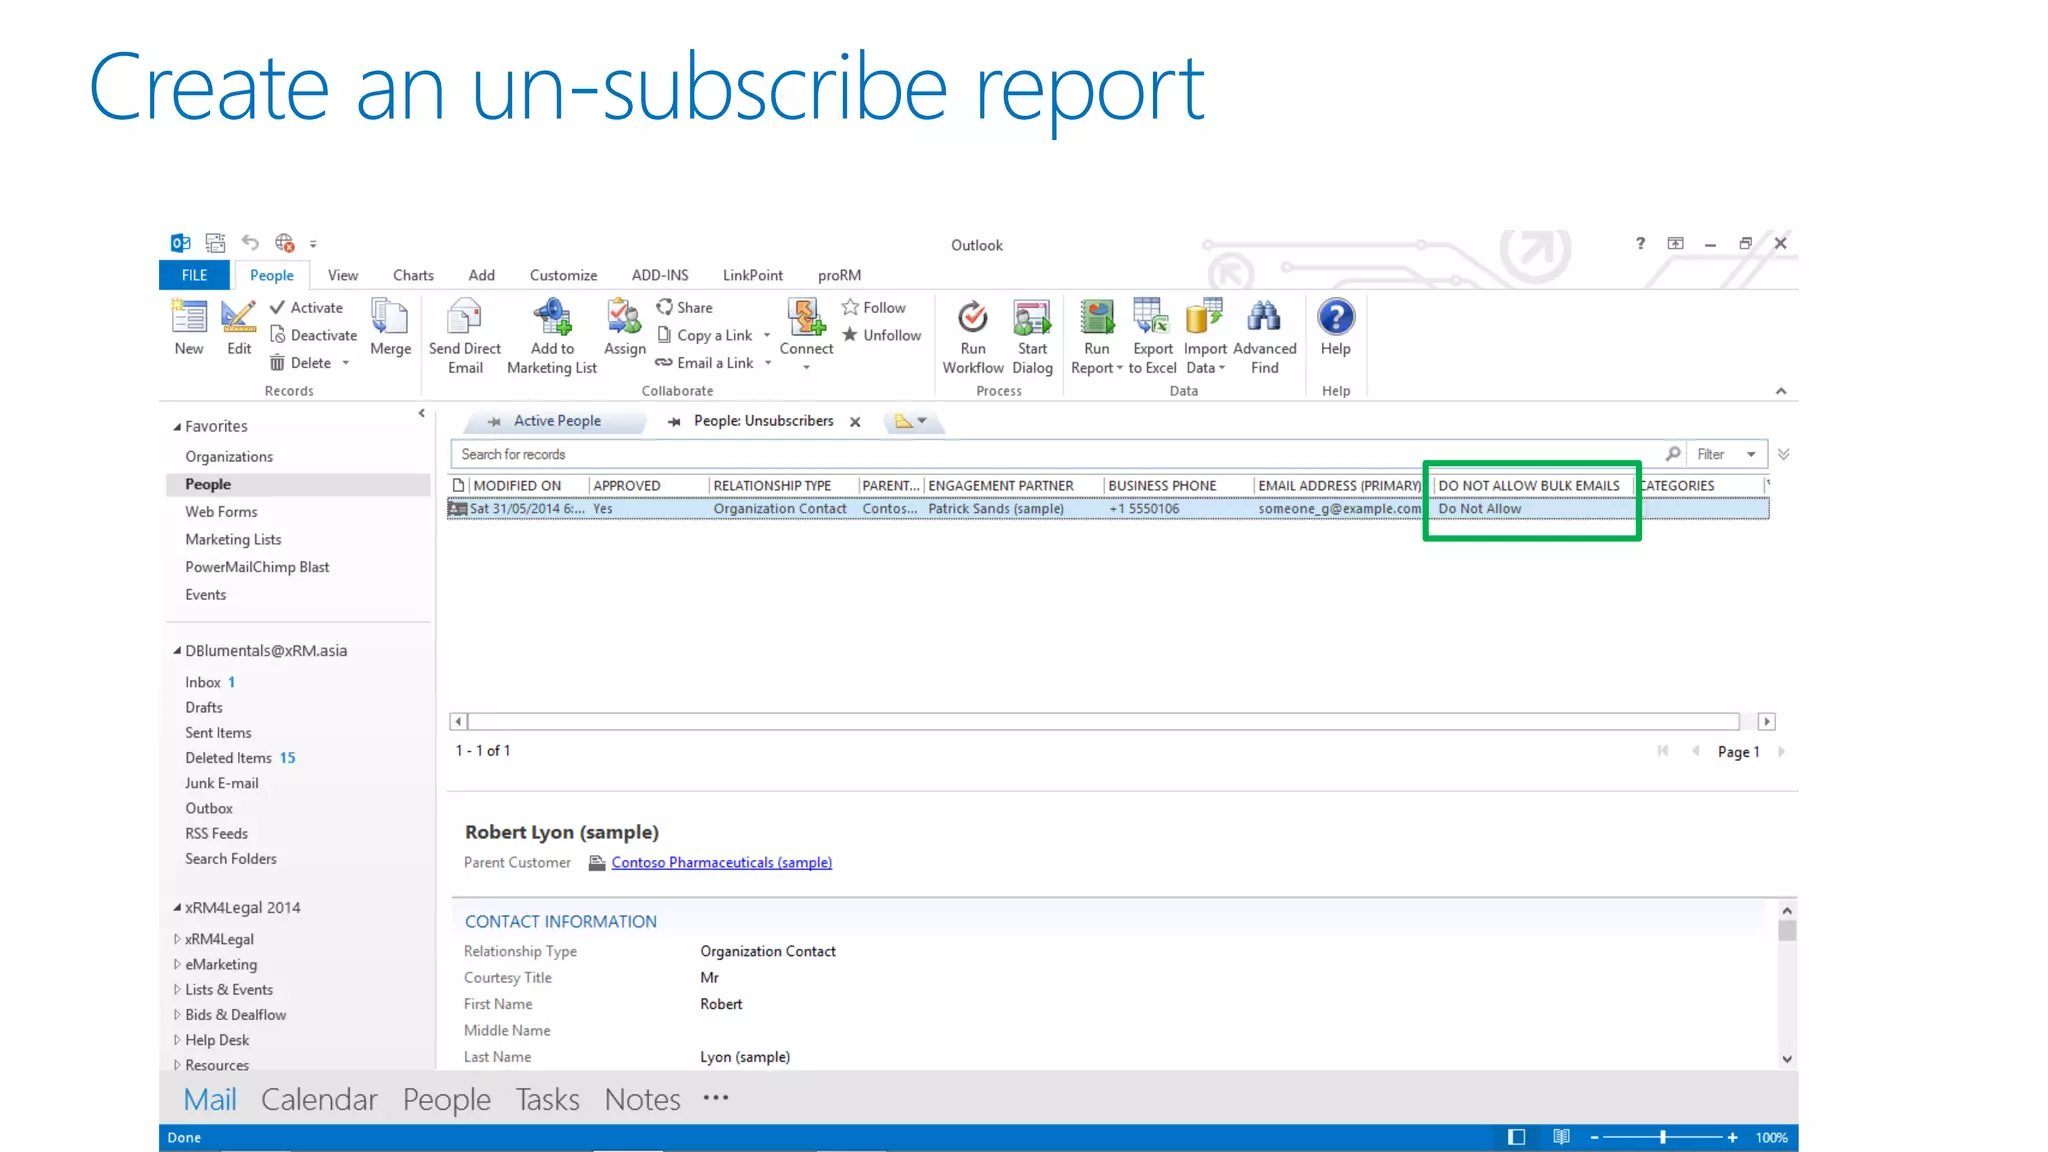Click Run Report icon
This screenshot has width=2048, height=1152.
pyautogui.click(x=1097, y=317)
